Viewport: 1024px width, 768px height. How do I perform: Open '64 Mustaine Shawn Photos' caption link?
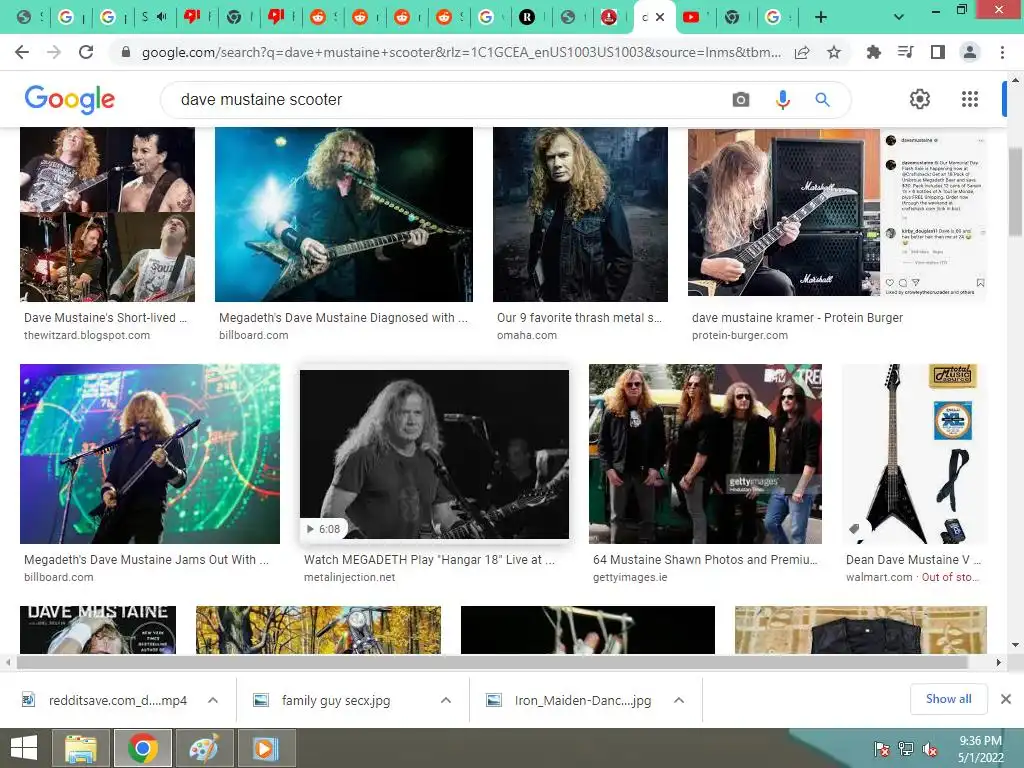pos(705,560)
